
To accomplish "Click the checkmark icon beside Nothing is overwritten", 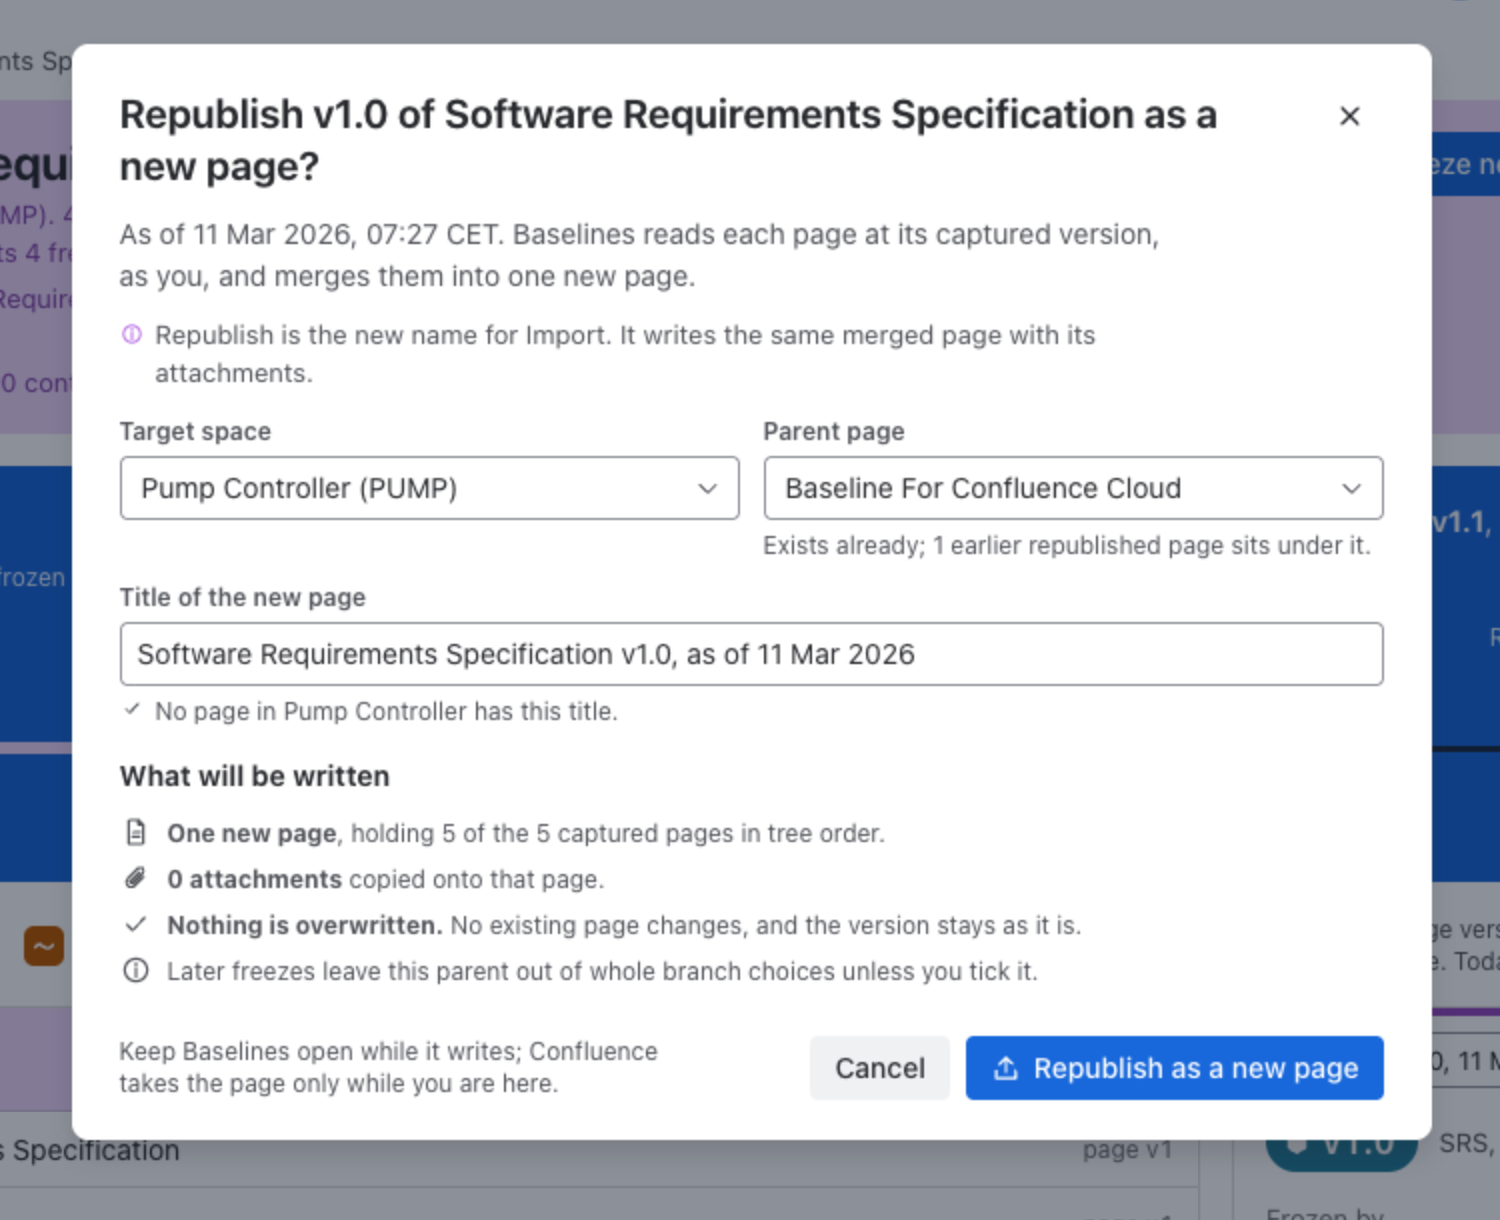I will point(136,924).
